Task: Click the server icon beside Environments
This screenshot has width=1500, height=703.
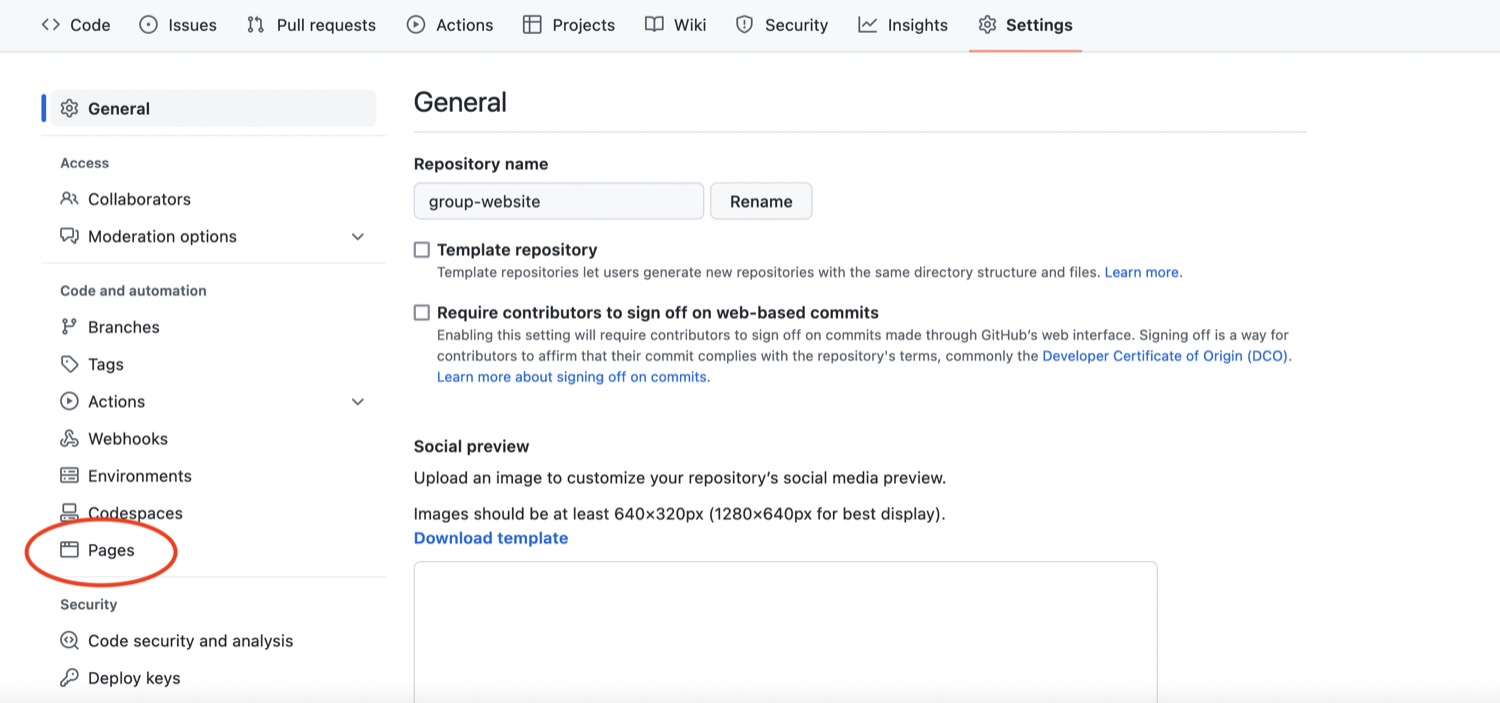Action: tap(69, 476)
